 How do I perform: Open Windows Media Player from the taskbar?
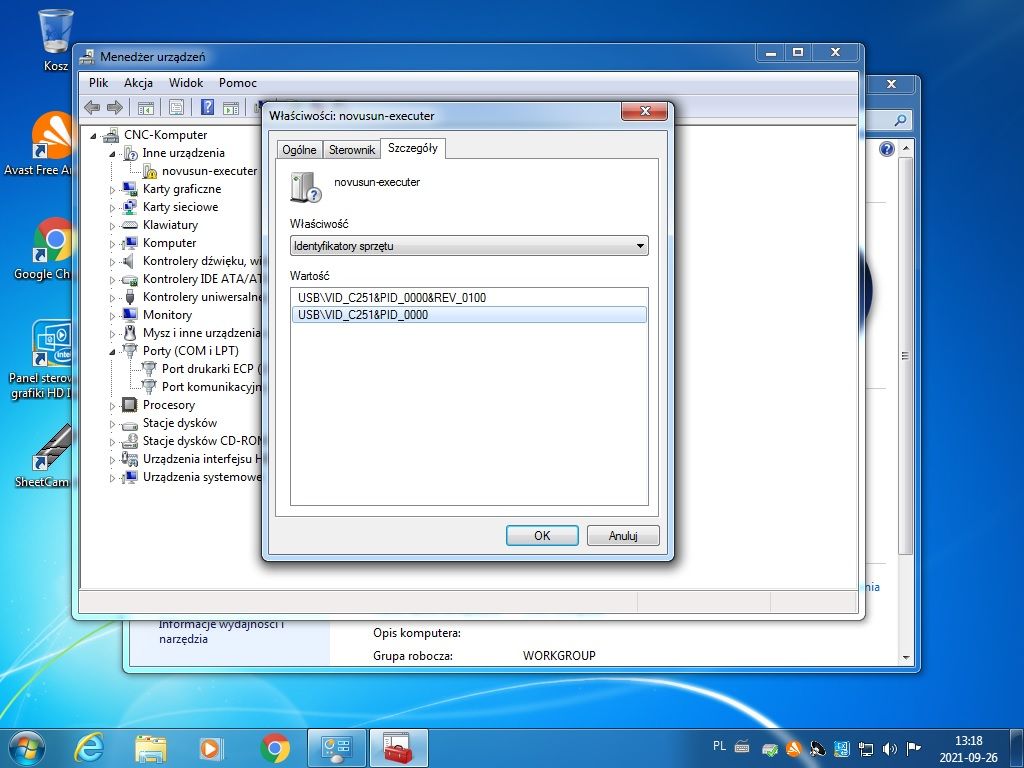(x=211, y=748)
